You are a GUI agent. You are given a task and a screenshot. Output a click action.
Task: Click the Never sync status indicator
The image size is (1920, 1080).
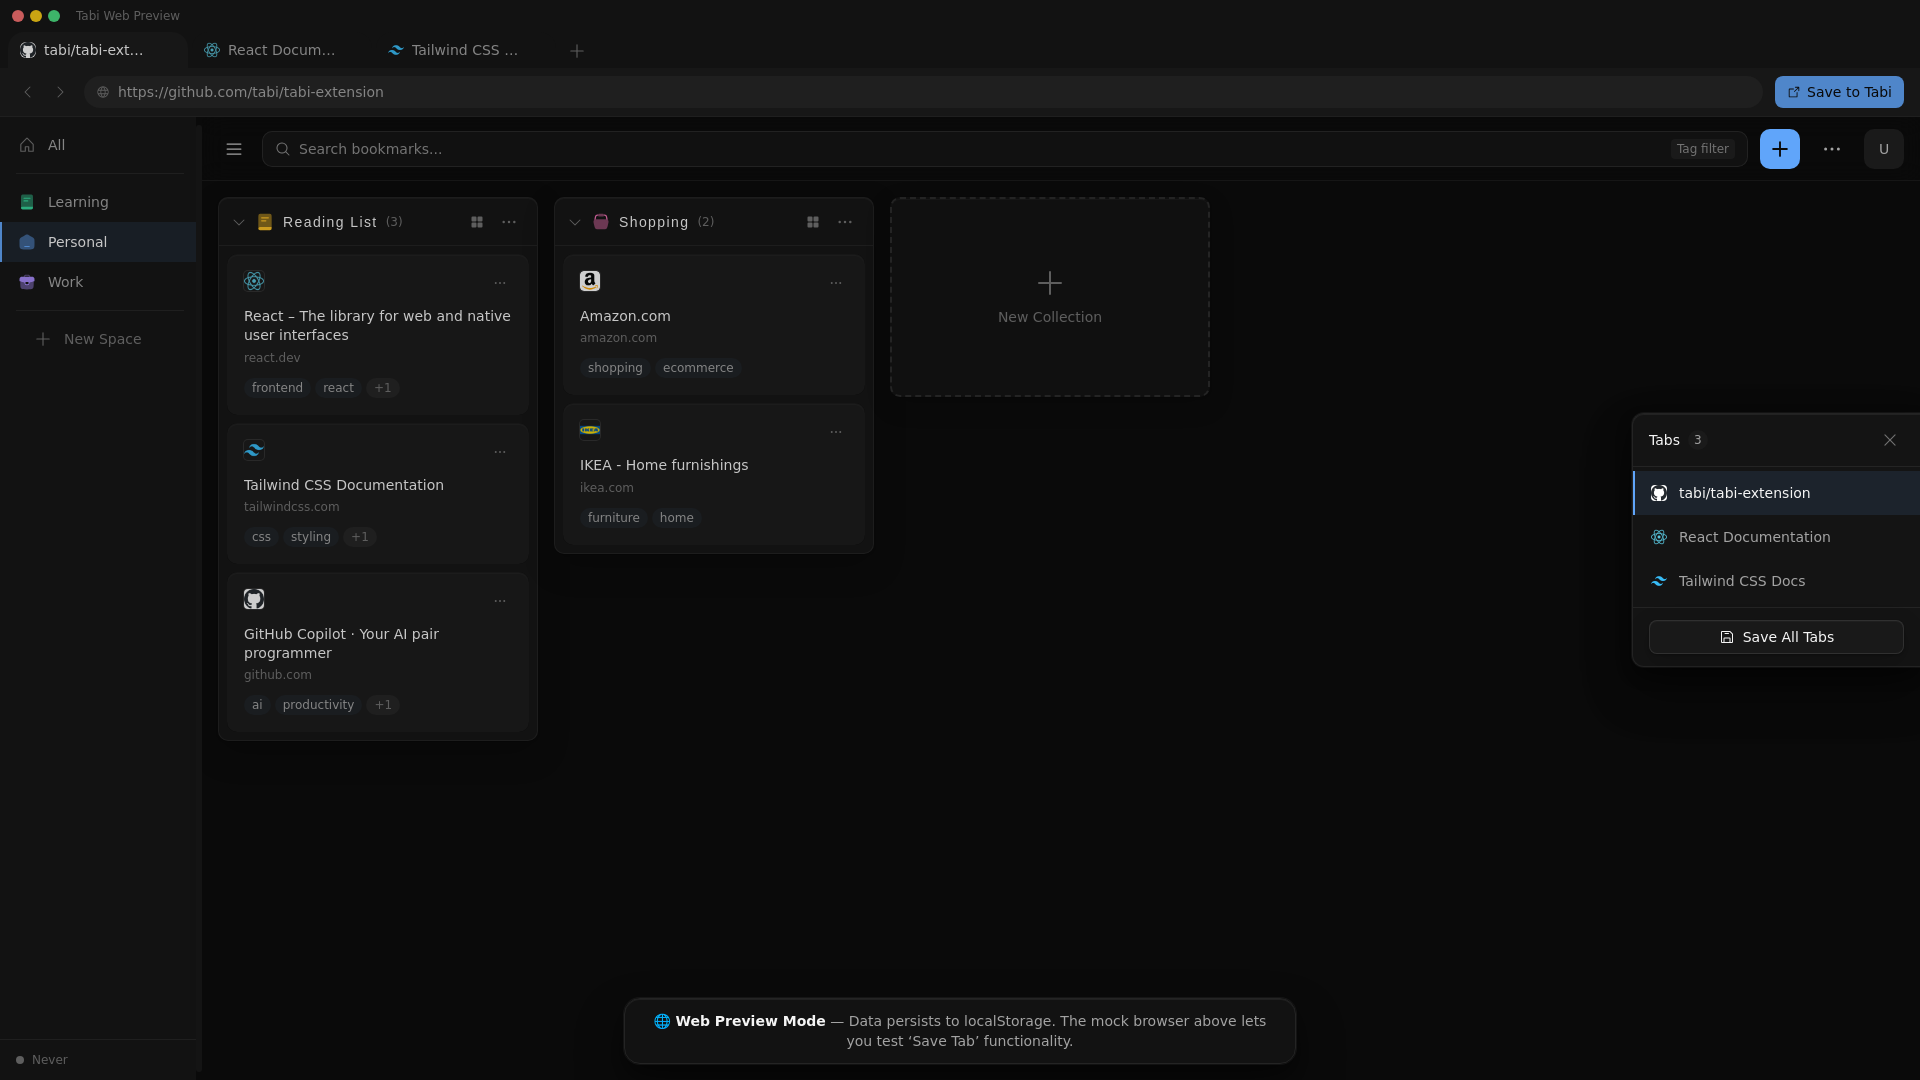42,1060
